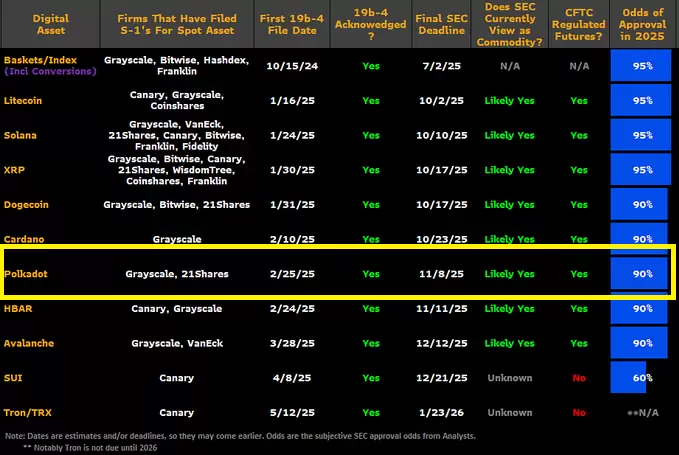Click the Digital Asset column header
The width and height of the screenshot is (679, 455).
(51, 24)
